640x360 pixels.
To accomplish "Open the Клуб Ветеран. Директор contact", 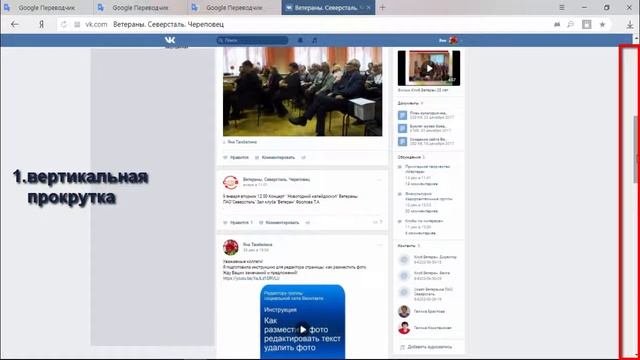I will [435, 257].
